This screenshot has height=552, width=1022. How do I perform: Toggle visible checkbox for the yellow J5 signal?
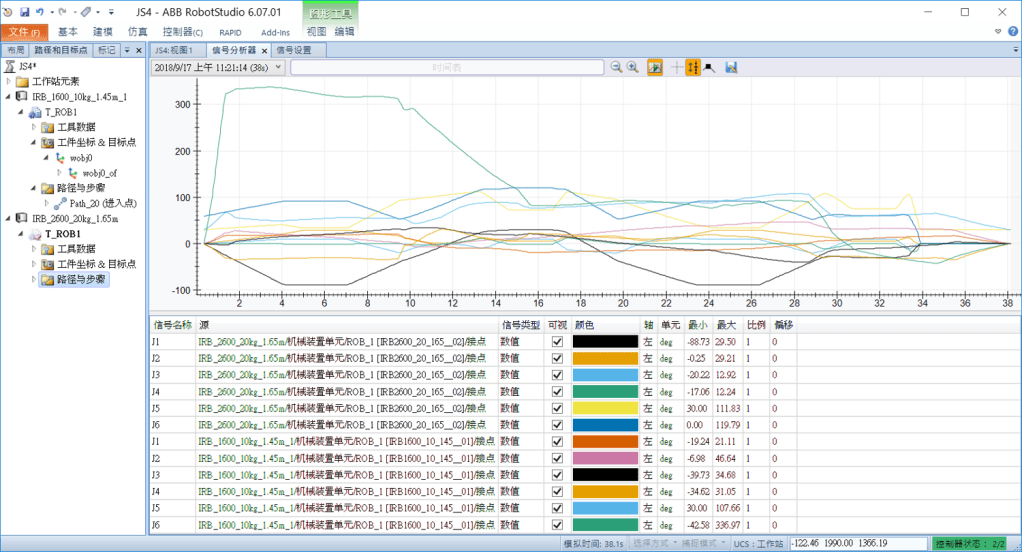click(x=557, y=408)
